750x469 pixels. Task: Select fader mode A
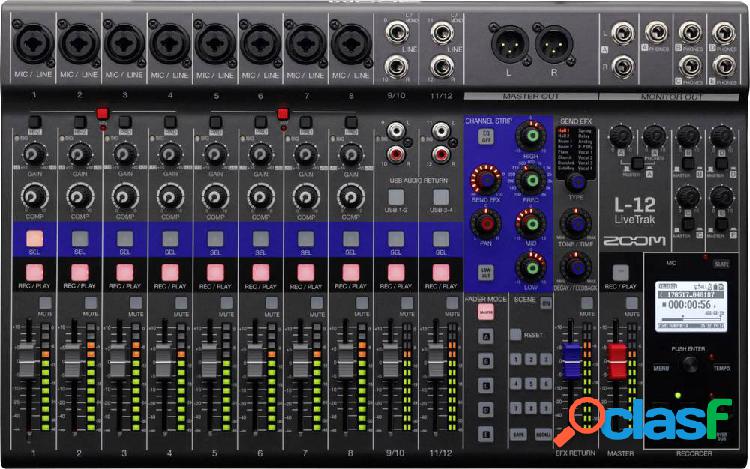(x=485, y=337)
